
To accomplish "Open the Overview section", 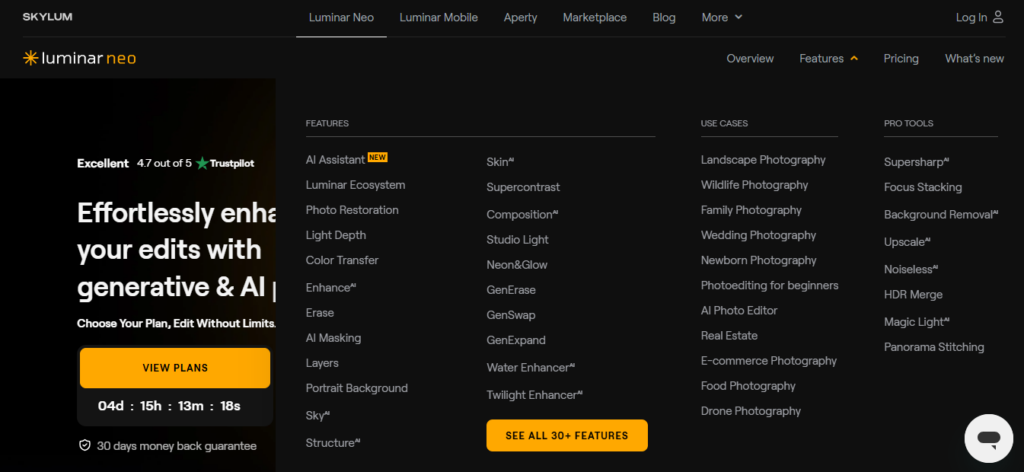I will [x=750, y=59].
